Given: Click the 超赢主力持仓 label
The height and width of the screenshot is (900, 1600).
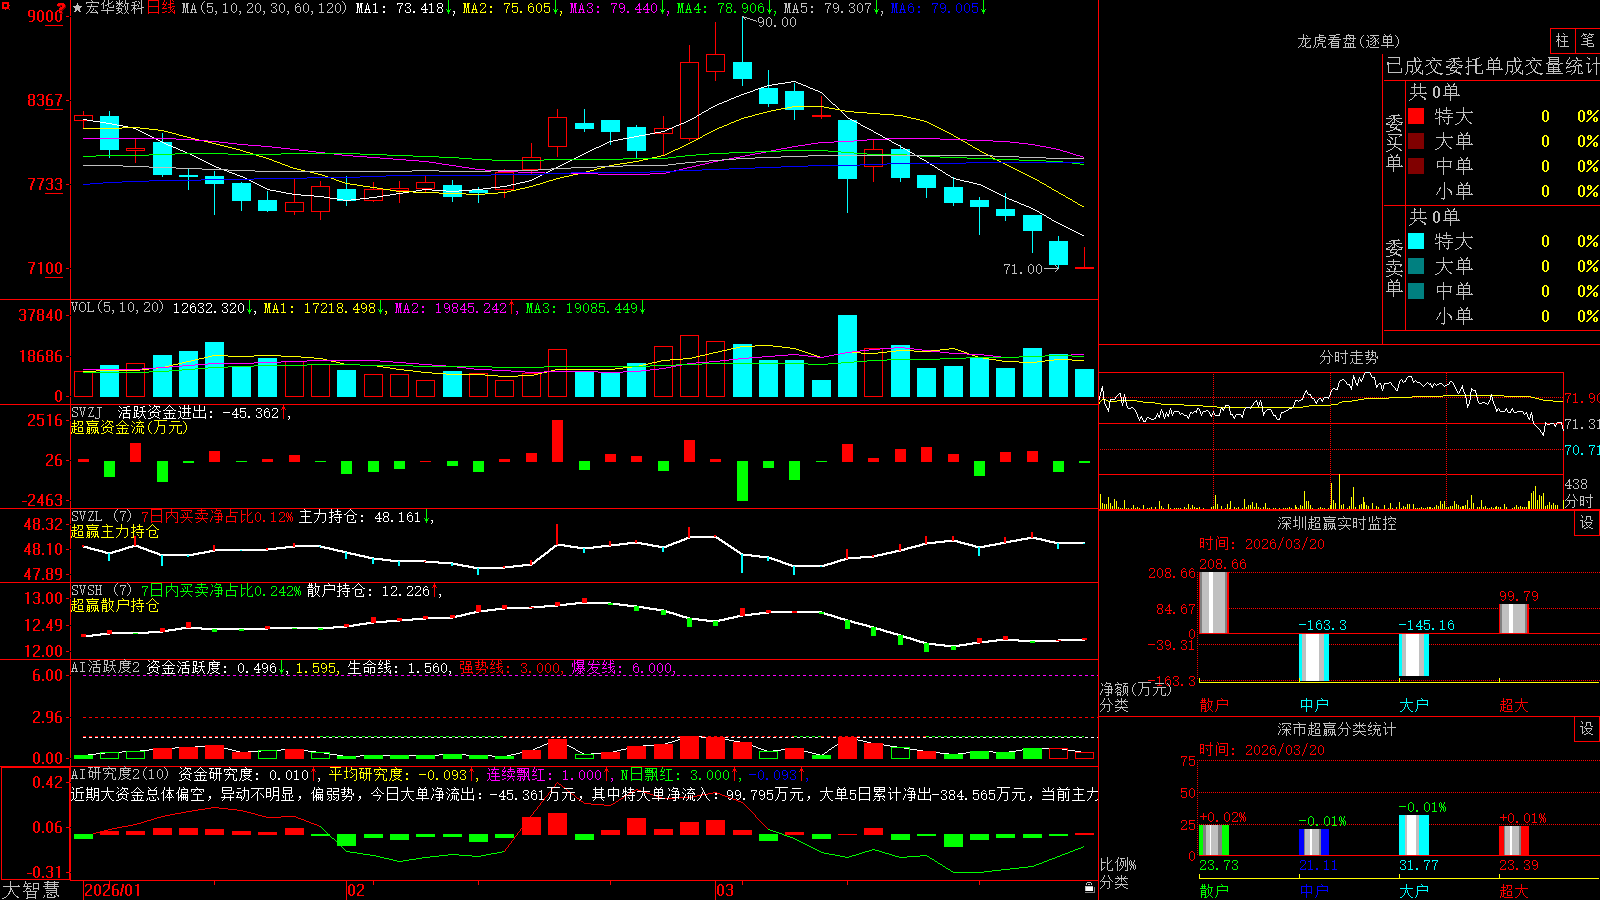Looking at the screenshot, I should point(115,531).
